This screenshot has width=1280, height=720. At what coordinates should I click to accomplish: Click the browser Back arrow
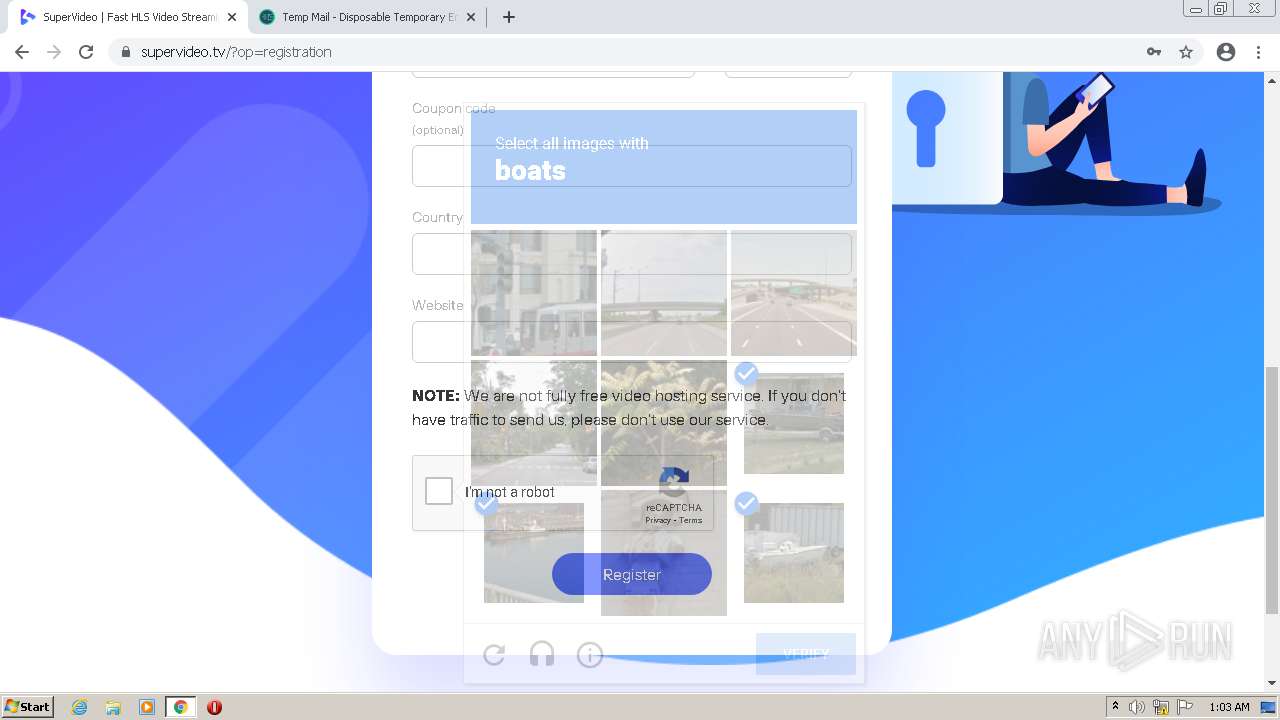(22, 52)
